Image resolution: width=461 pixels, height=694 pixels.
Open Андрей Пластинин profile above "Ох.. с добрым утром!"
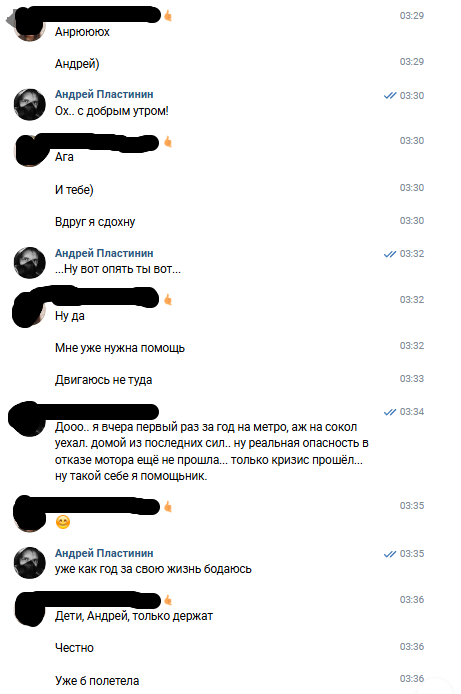(104, 94)
